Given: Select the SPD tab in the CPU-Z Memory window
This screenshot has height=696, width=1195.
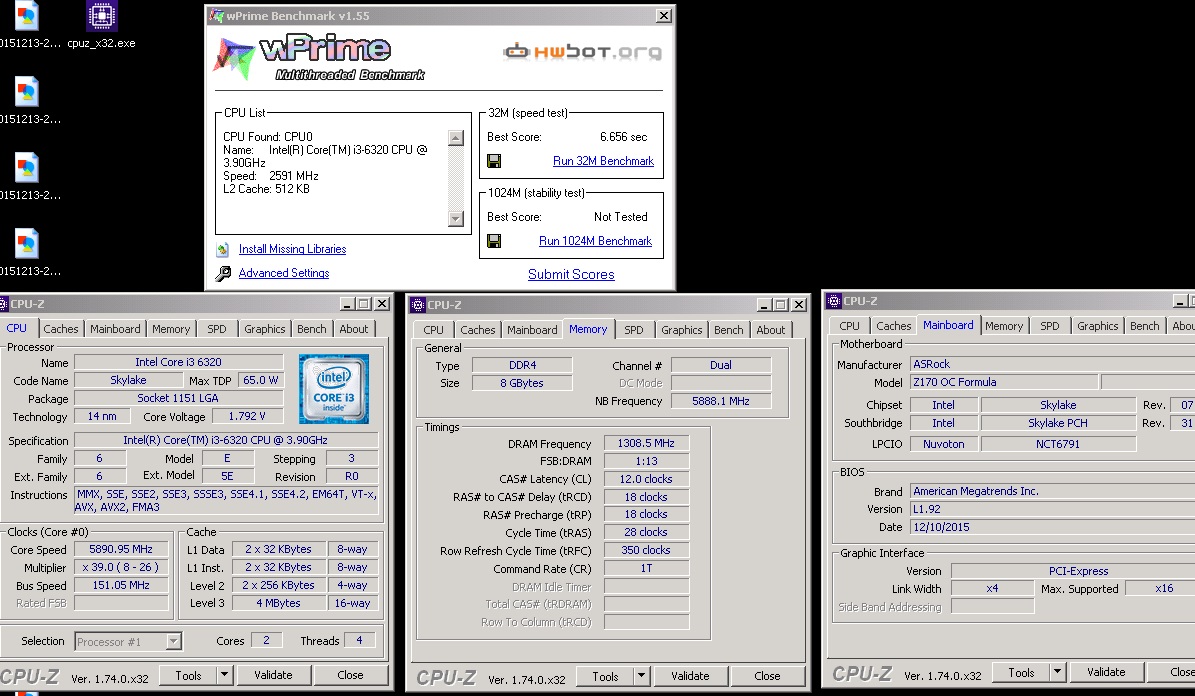Looking at the screenshot, I should click(634, 330).
